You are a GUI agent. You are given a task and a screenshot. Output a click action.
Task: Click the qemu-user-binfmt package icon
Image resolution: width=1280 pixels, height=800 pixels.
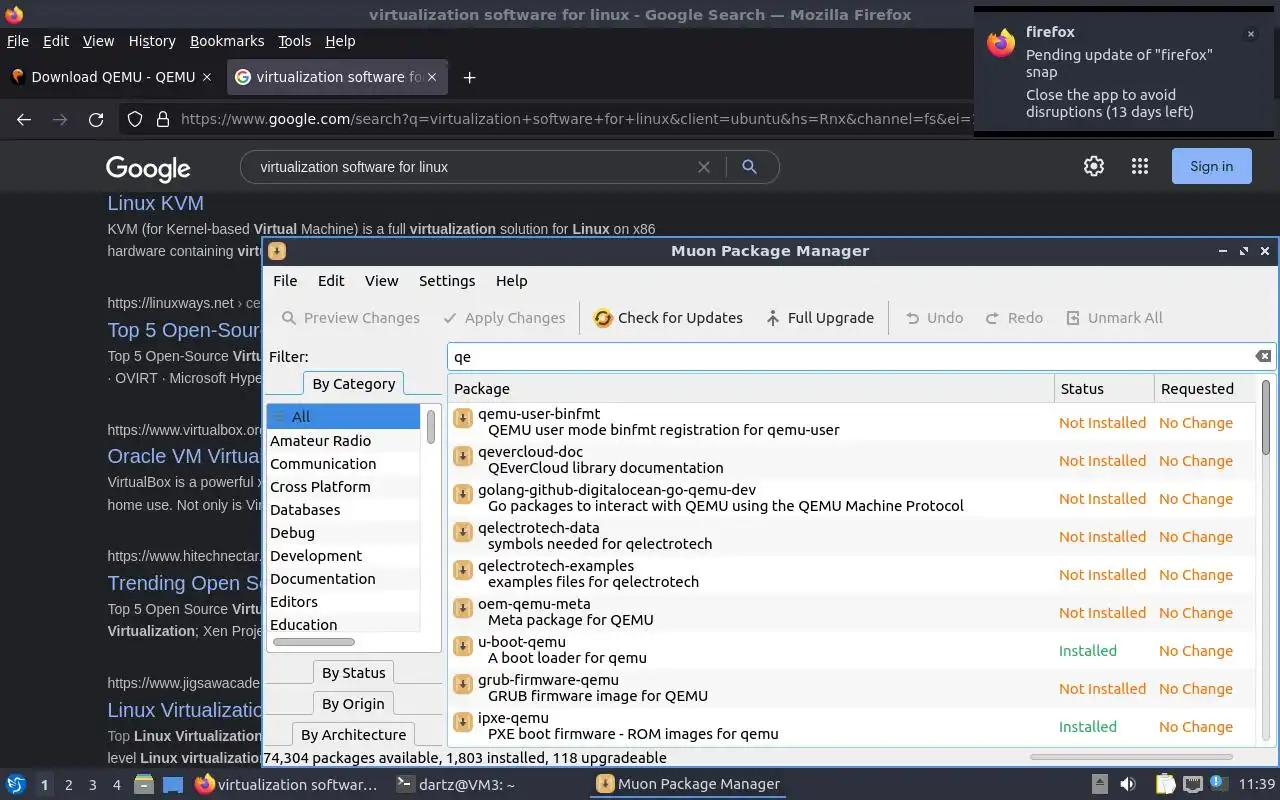point(463,418)
